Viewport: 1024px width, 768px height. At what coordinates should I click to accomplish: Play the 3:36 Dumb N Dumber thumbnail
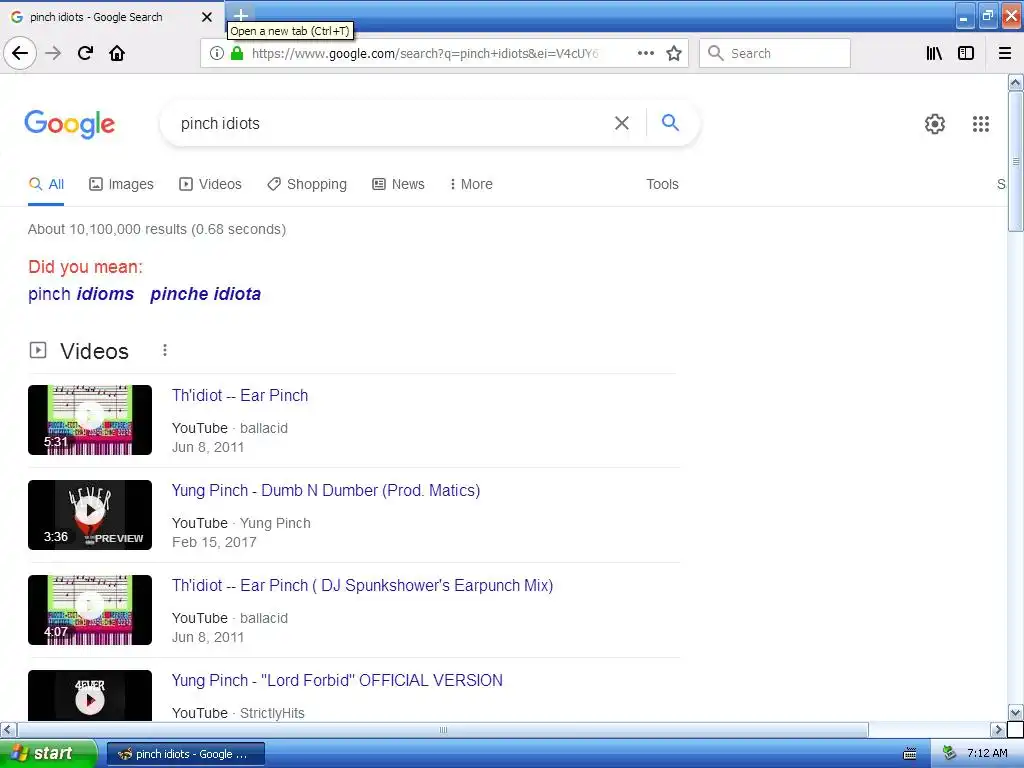click(90, 515)
